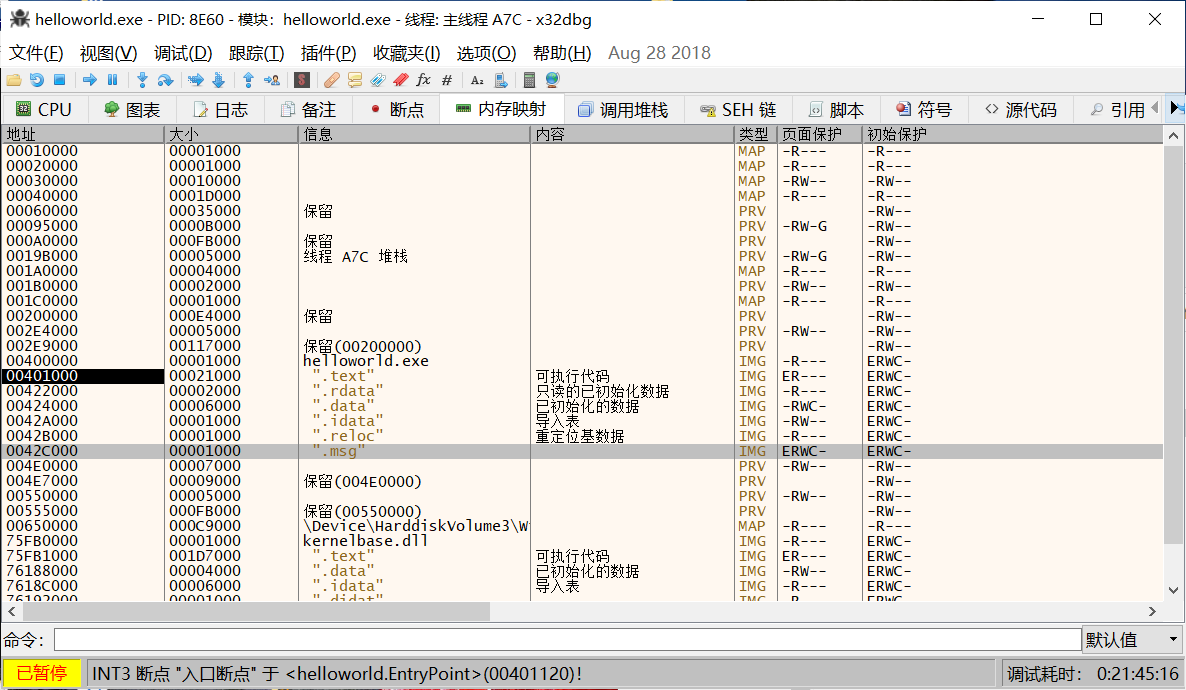Switch to the 符号 tab
Viewport: 1186px width, 690px height.
coord(924,110)
